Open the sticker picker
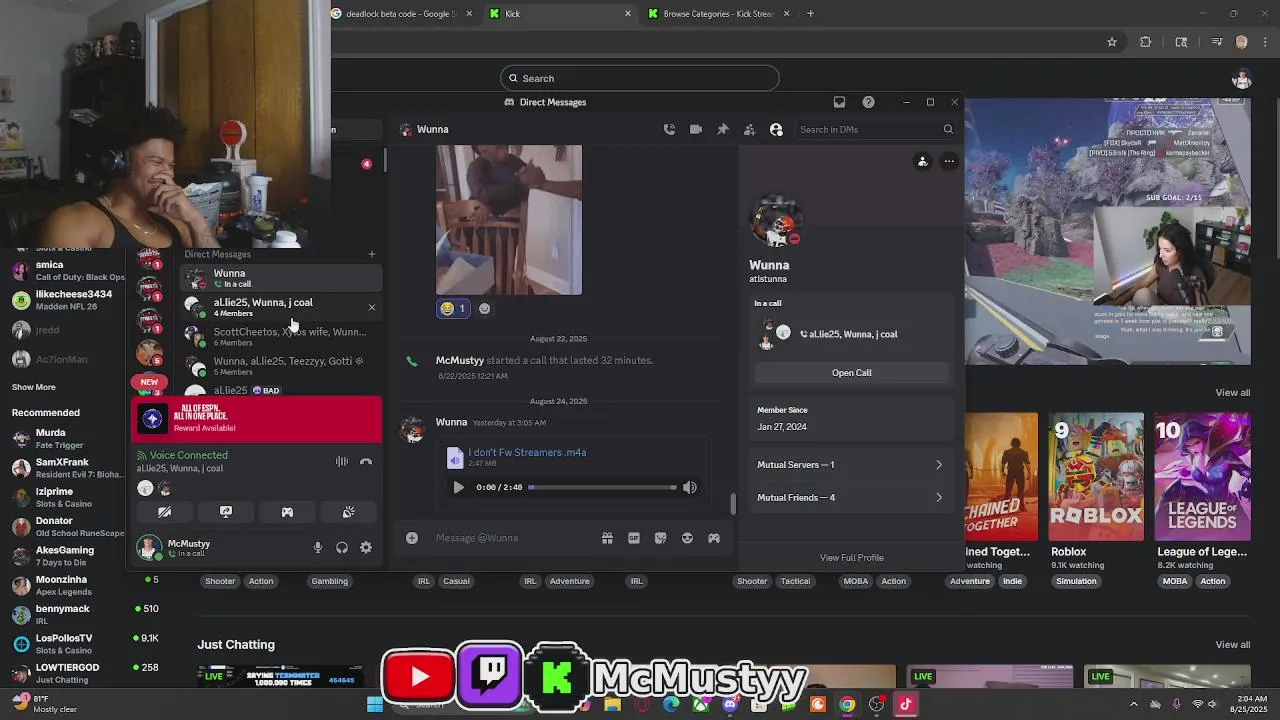Screen dimensions: 1280x720 click(660, 538)
